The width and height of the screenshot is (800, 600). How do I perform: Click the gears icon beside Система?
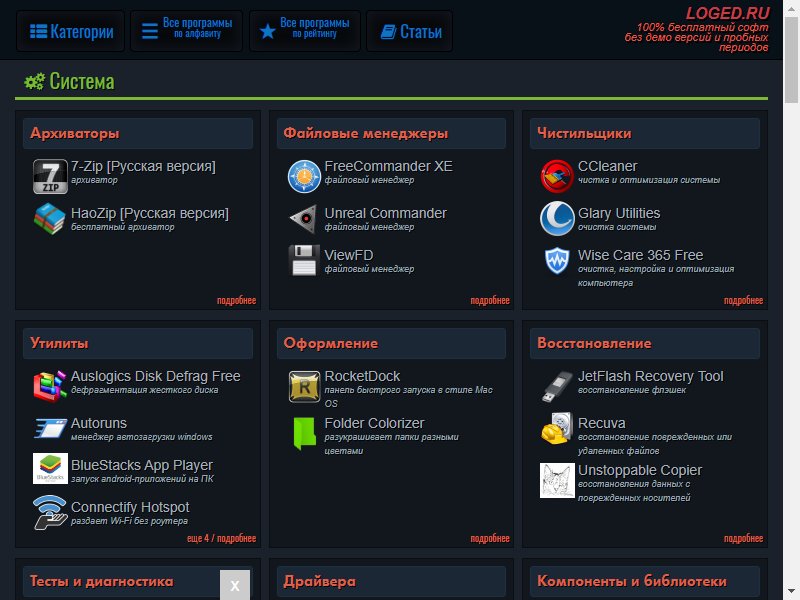pos(34,82)
